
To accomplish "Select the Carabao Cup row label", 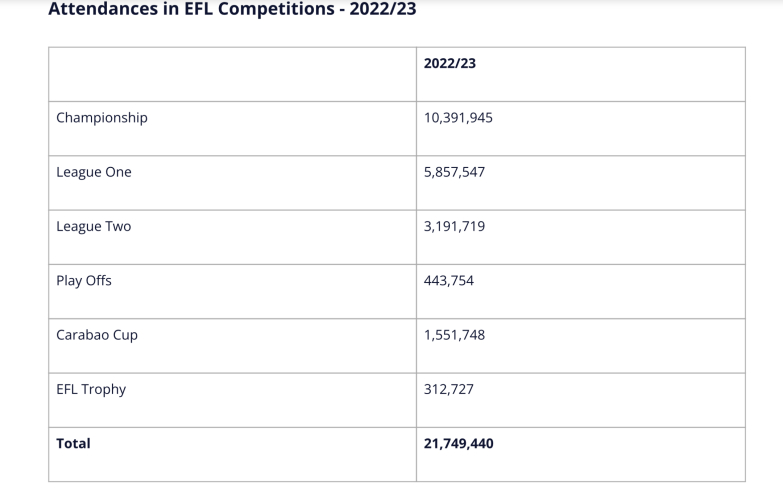I will [x=97, y=335].
